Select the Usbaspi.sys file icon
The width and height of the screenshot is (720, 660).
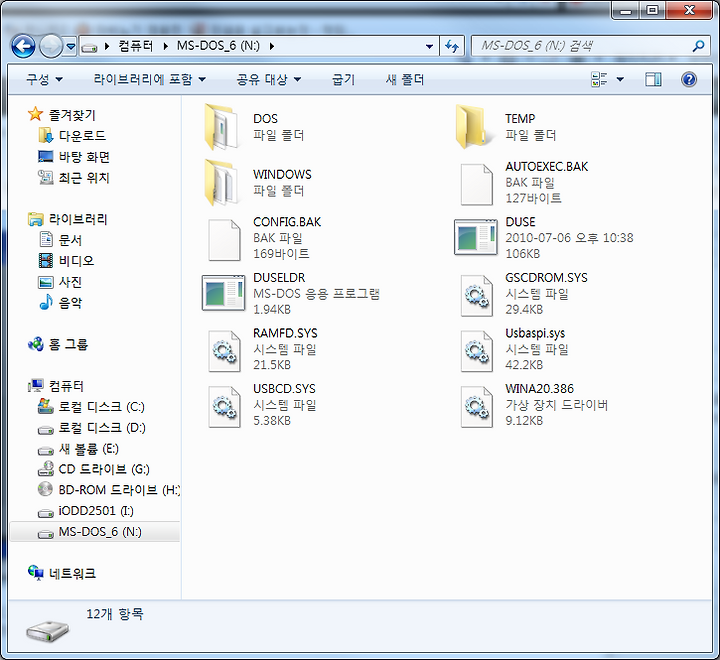(x=476, y=351)
